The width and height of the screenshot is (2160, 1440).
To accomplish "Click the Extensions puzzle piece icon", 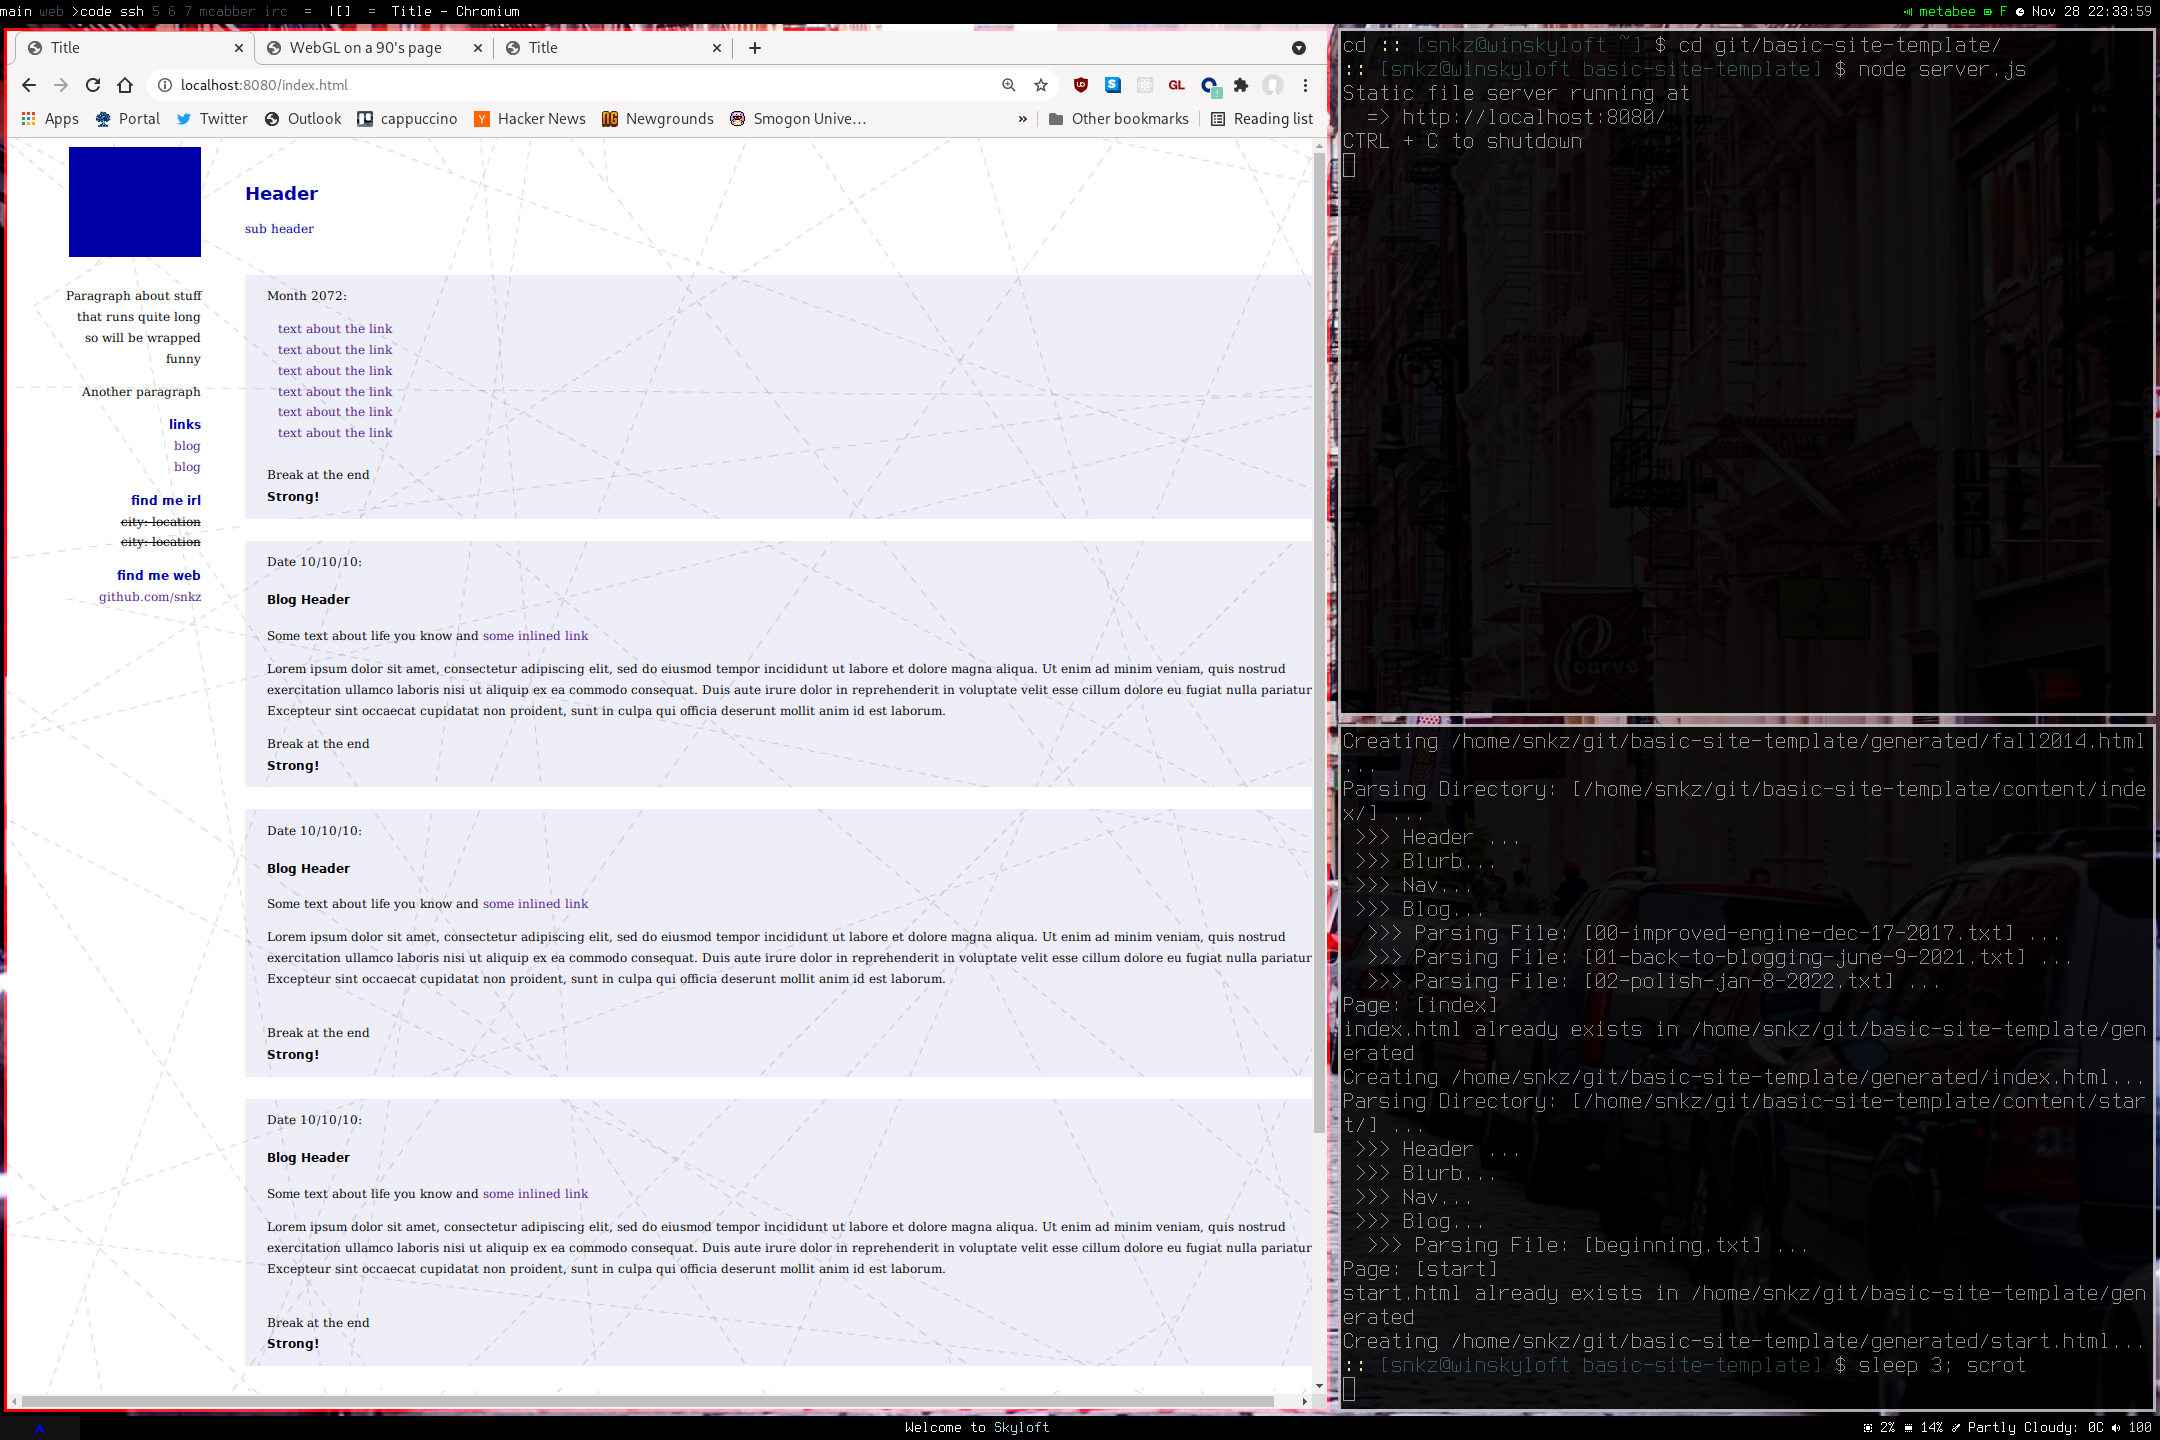I will pyautogui.click(x=1241, y=85).
